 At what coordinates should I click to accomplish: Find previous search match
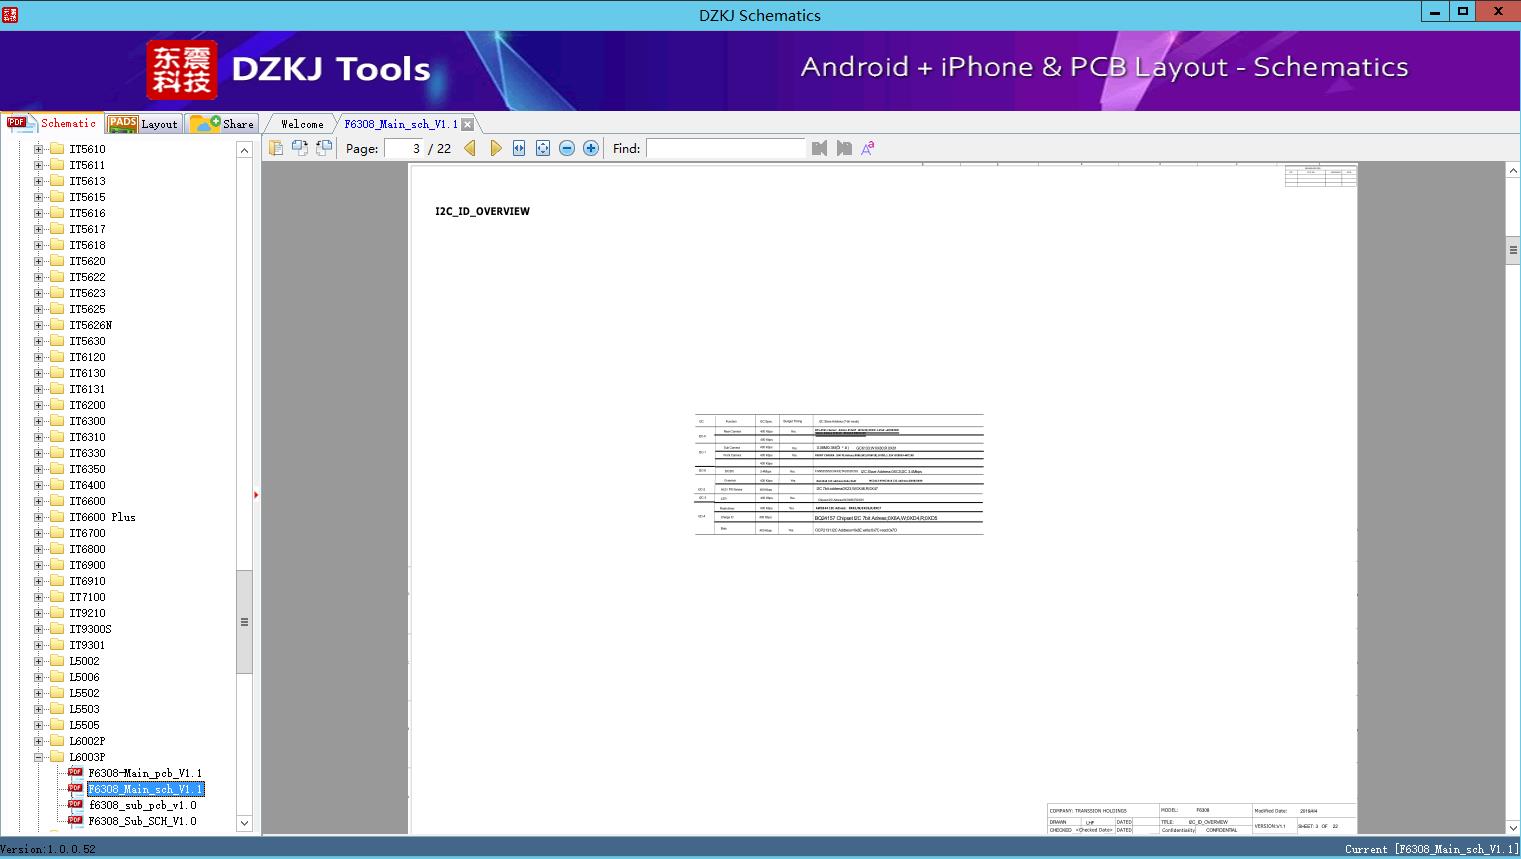820,148
